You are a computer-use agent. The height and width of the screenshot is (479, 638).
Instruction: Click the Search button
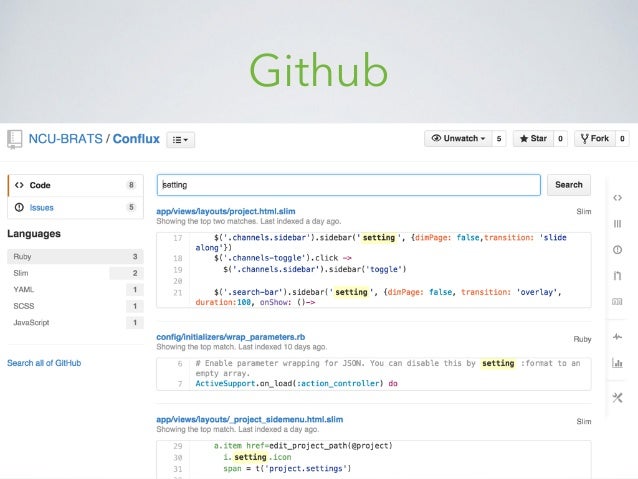coord(569,185)
